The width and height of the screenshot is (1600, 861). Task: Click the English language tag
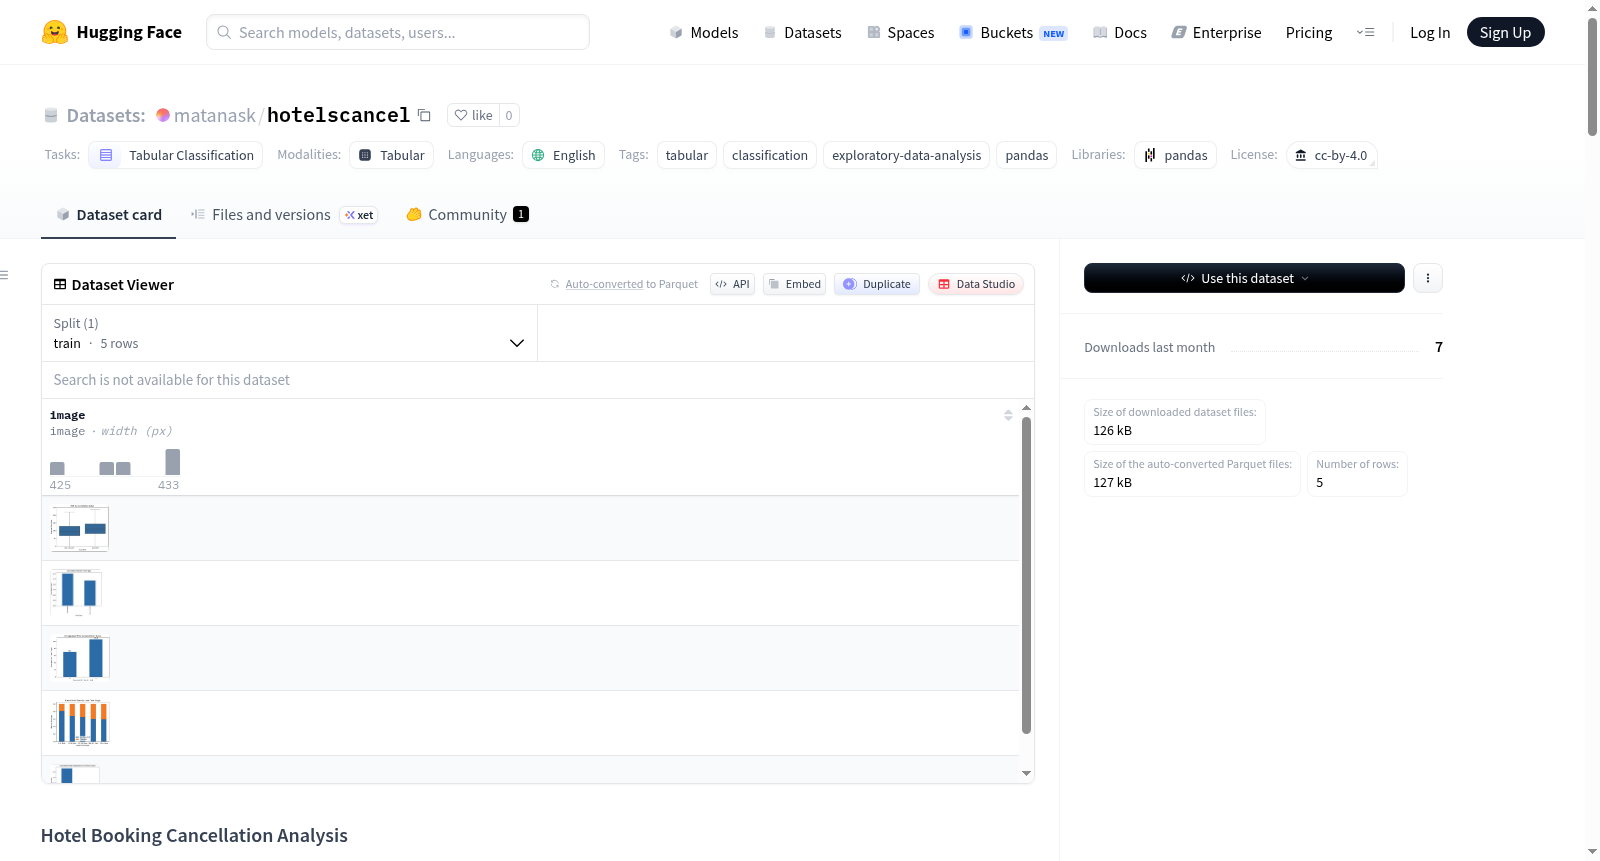tap(564, 155)
